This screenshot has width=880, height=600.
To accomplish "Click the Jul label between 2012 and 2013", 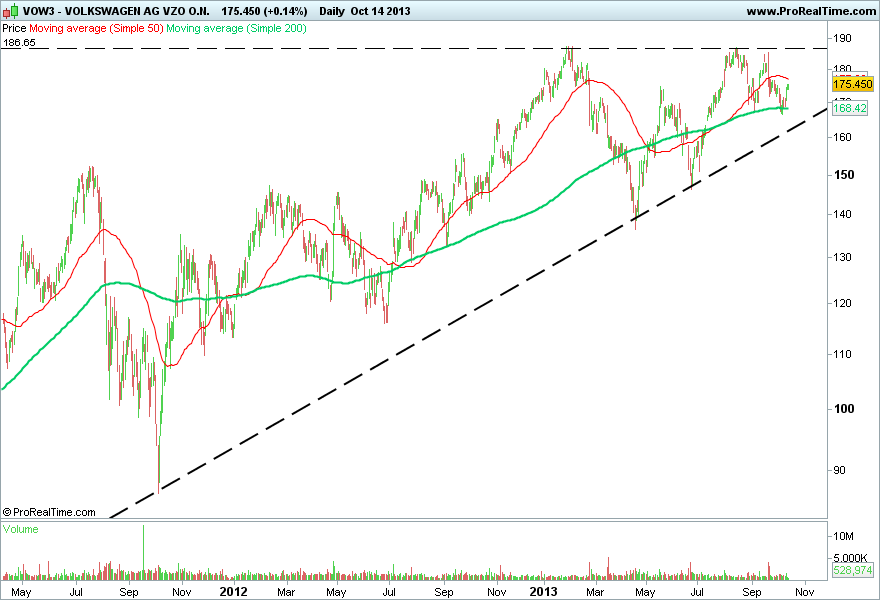I will 388,592.
